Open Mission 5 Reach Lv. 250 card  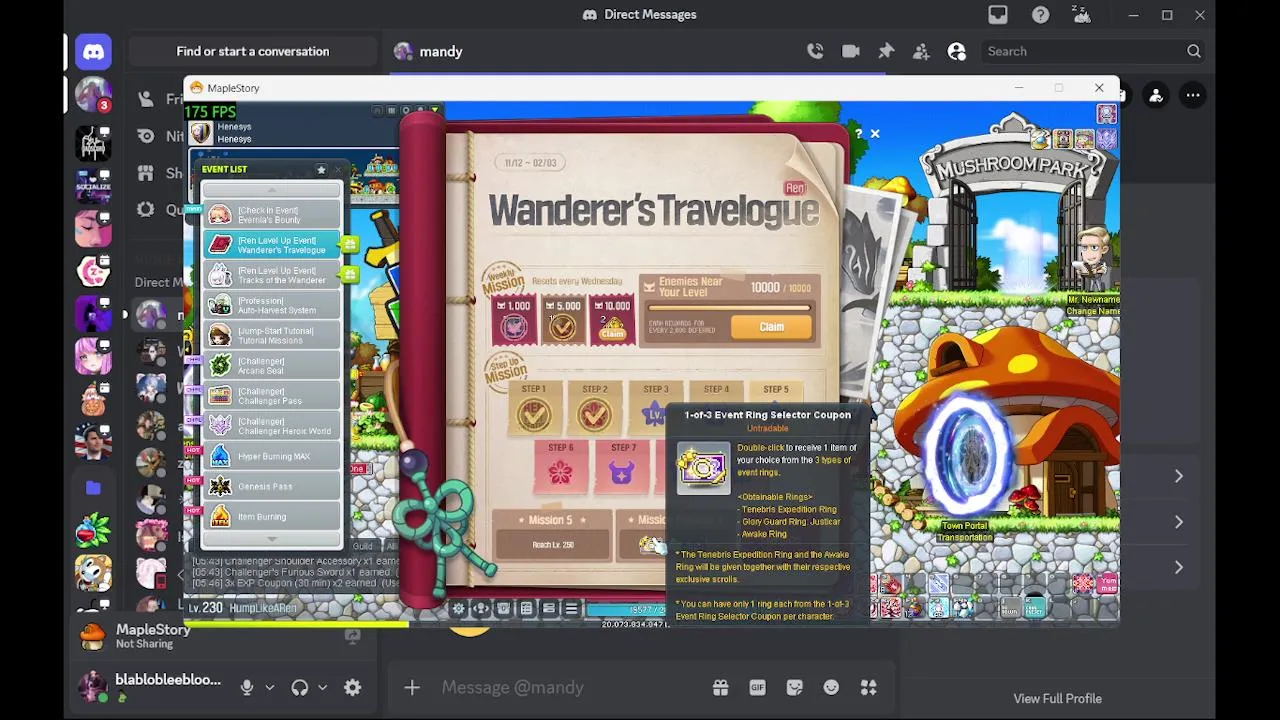[552, 535]
